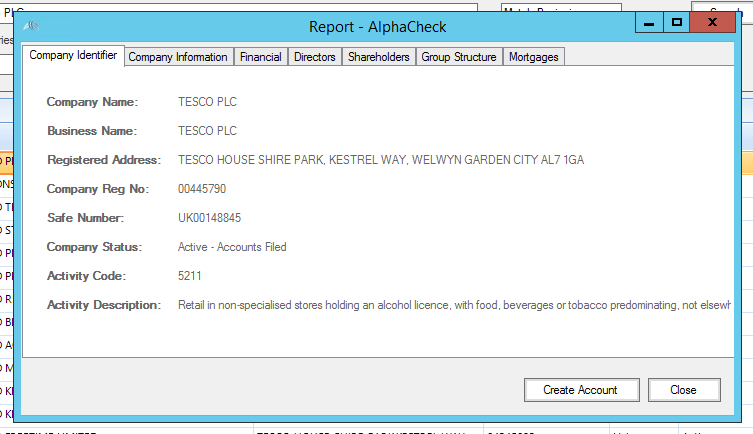Click the activity description Retail in non-specialised stores text
This screenshot has width=753, height=434.
pyautogui.click(x=454, y=305)
